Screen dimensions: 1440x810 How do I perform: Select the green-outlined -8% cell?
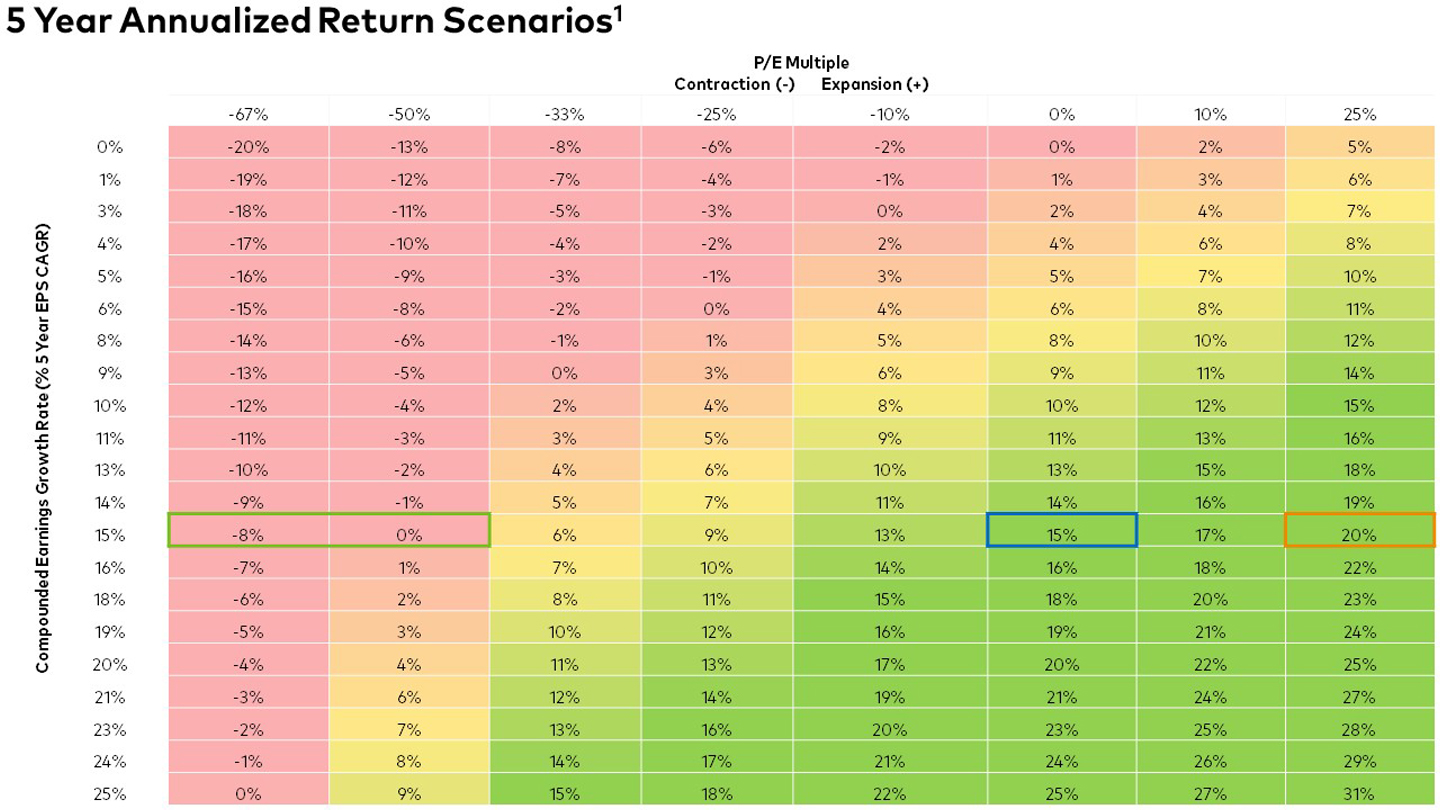247,535
